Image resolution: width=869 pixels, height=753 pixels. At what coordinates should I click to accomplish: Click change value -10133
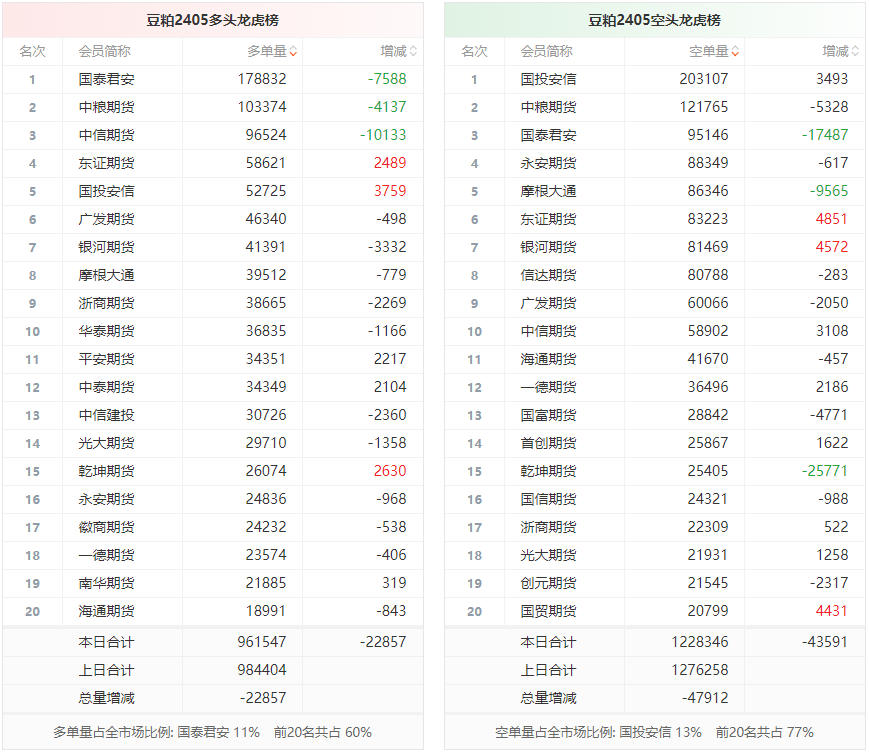383,135
